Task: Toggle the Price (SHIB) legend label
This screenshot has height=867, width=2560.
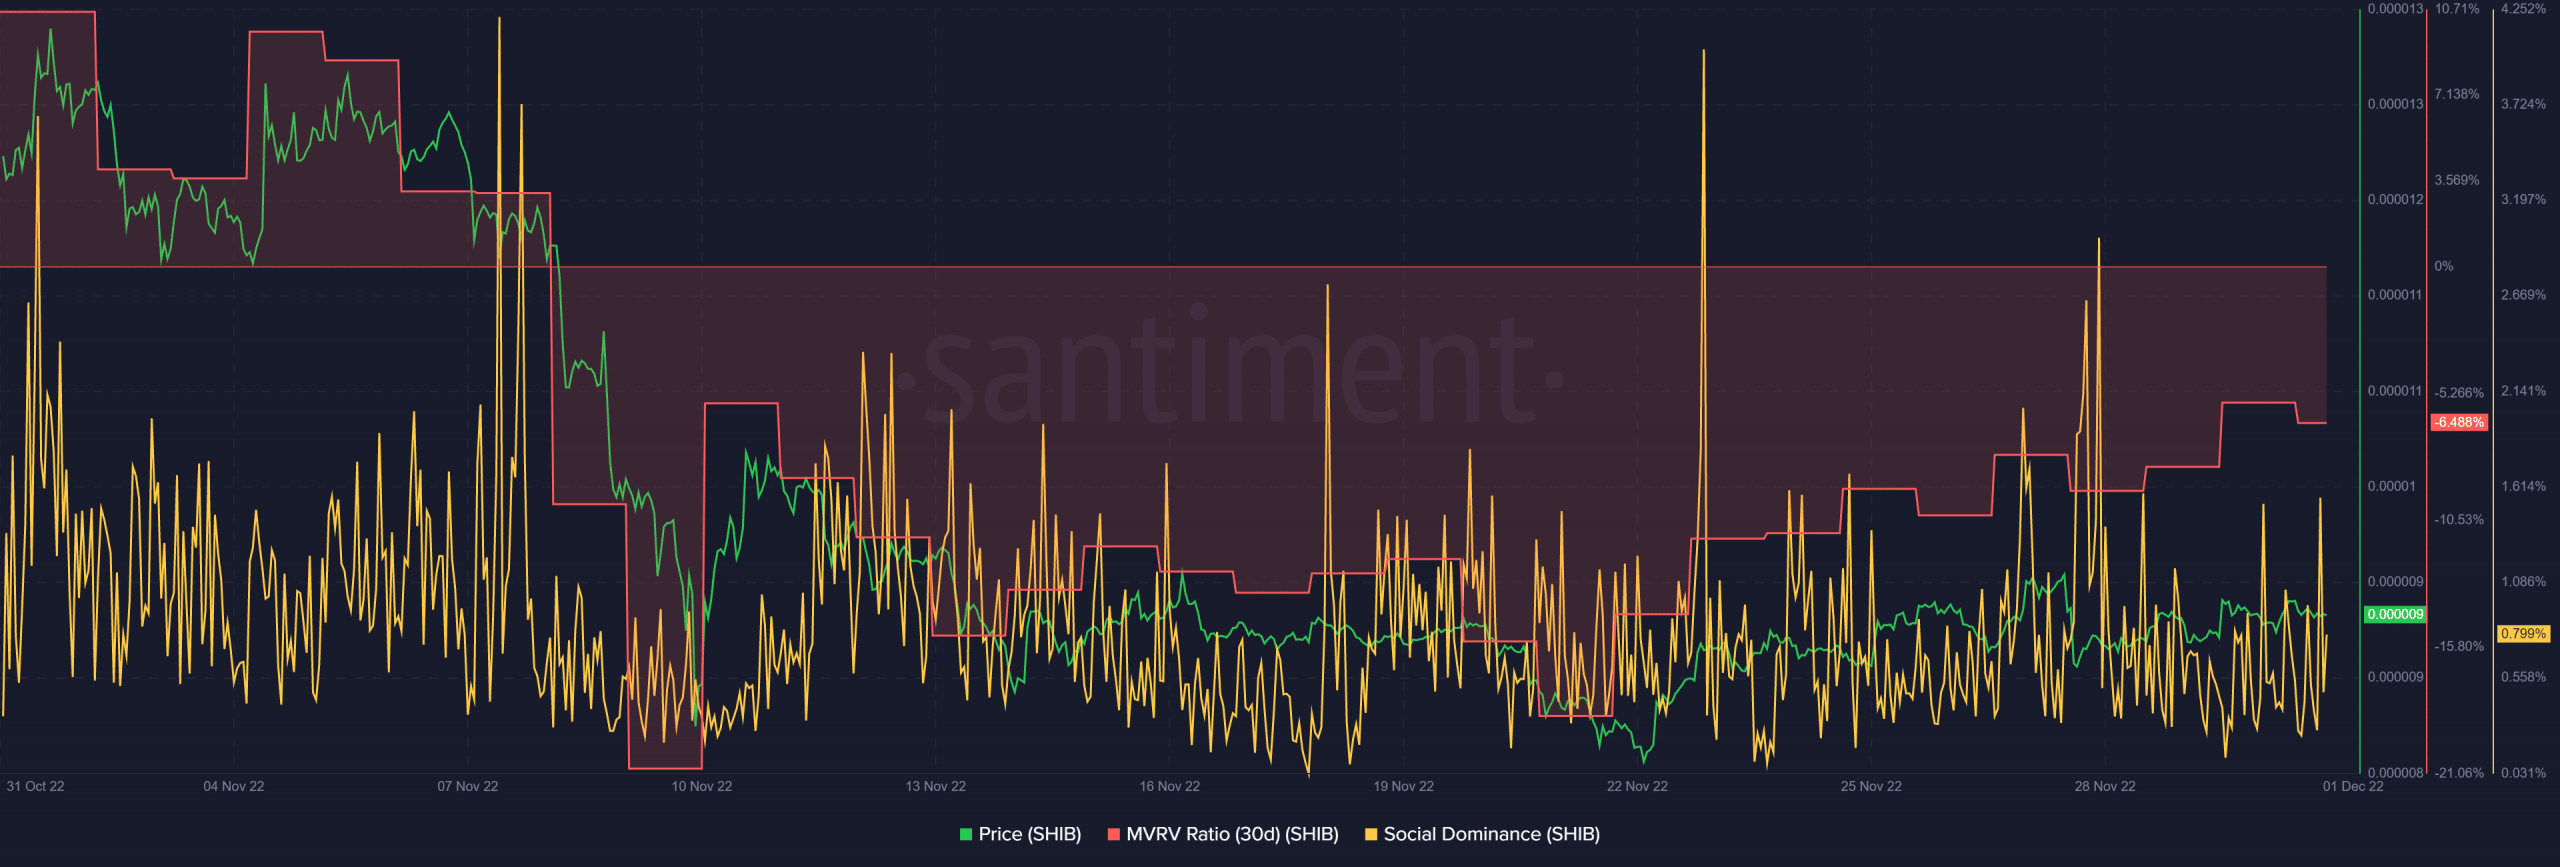Action: (1029, 834)
